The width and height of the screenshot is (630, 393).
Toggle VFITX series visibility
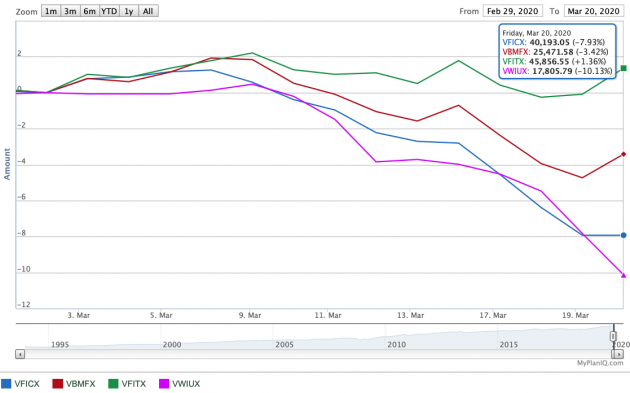(127, 384)
